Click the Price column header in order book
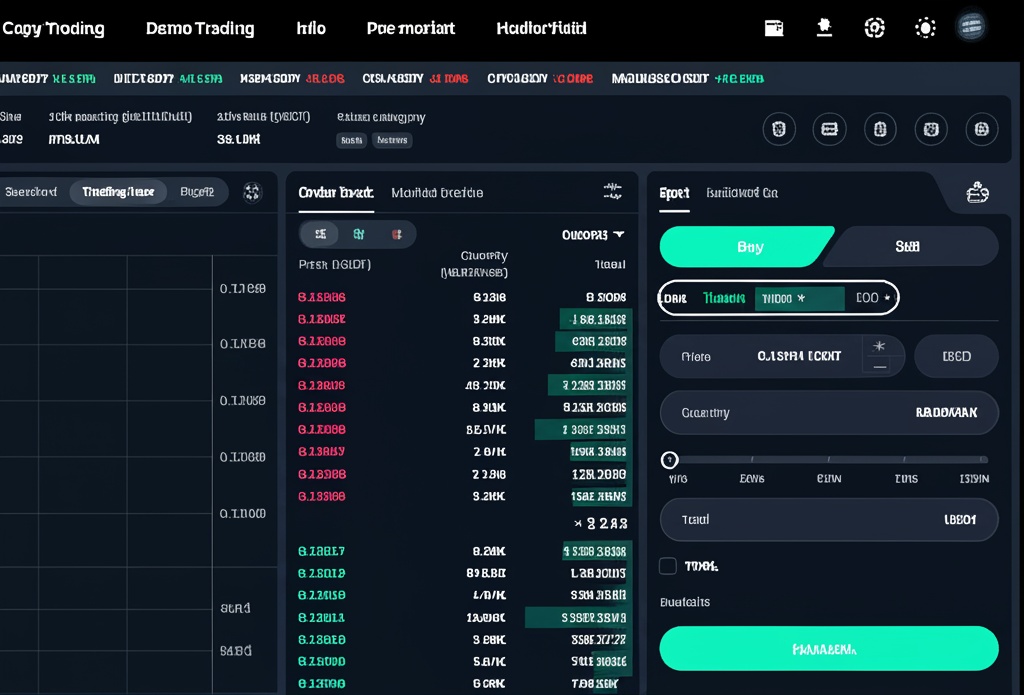 point(334,265)
